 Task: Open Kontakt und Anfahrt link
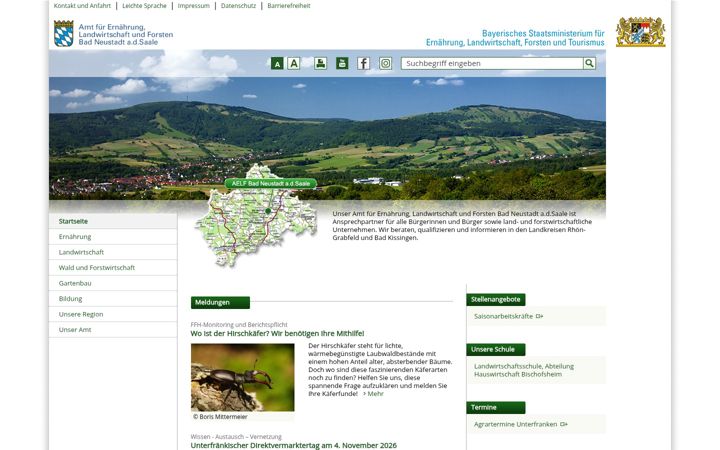(82, 6)
